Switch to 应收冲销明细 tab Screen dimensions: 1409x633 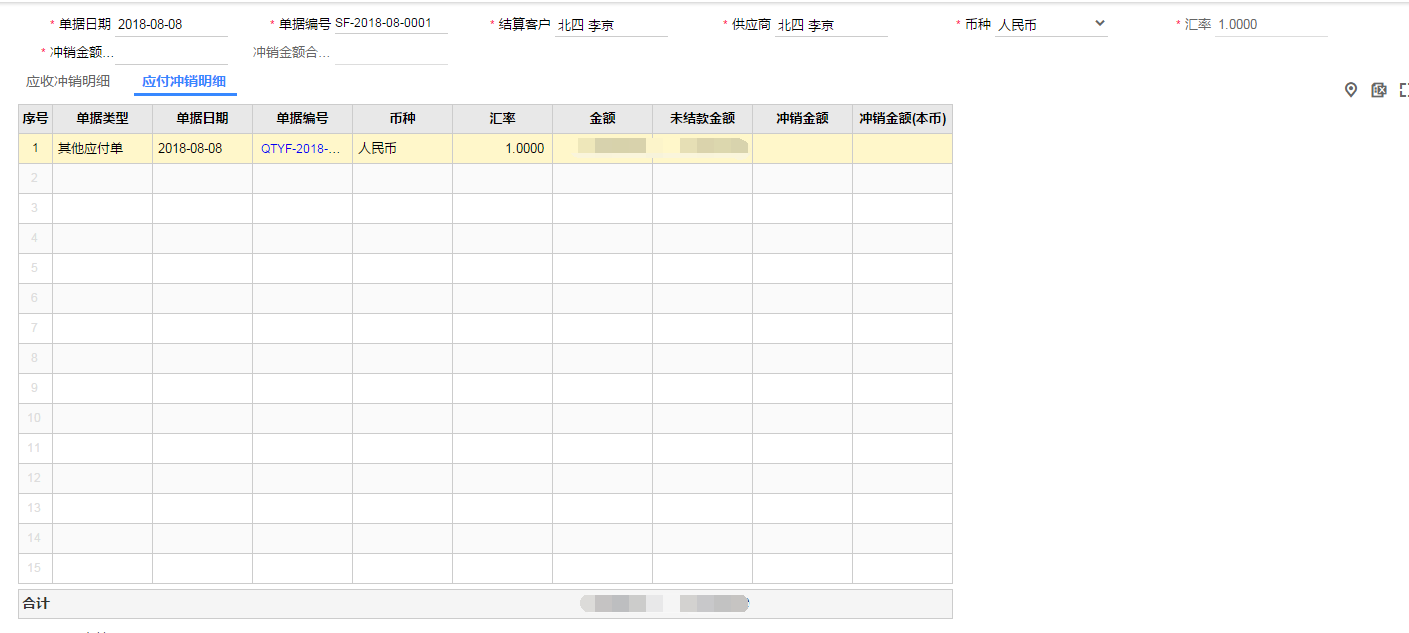68,81
